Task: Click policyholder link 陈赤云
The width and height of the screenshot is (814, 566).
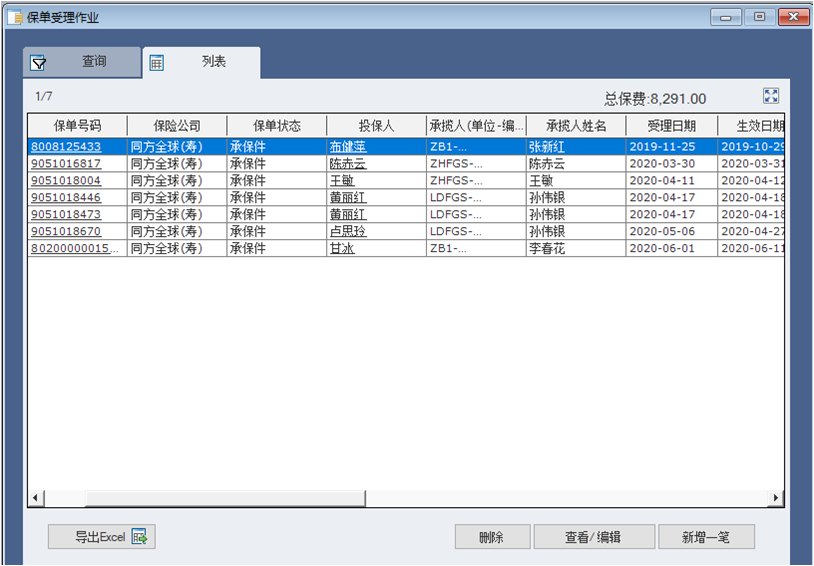Action: coord(348,164)
